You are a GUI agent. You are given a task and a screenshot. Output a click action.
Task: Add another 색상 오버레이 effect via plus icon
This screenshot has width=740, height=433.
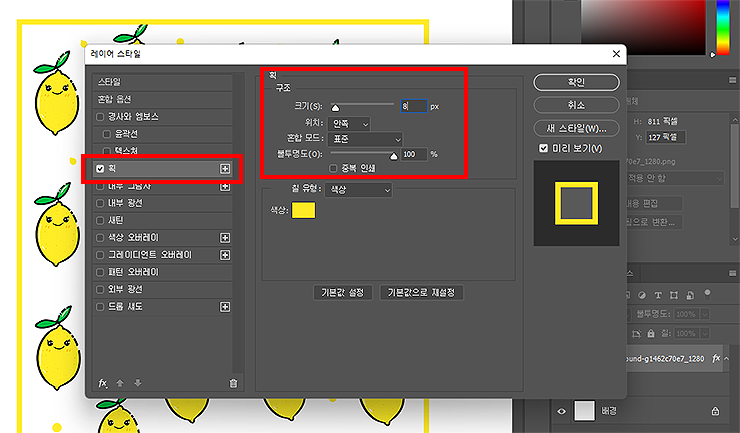[x=225, y=238]
